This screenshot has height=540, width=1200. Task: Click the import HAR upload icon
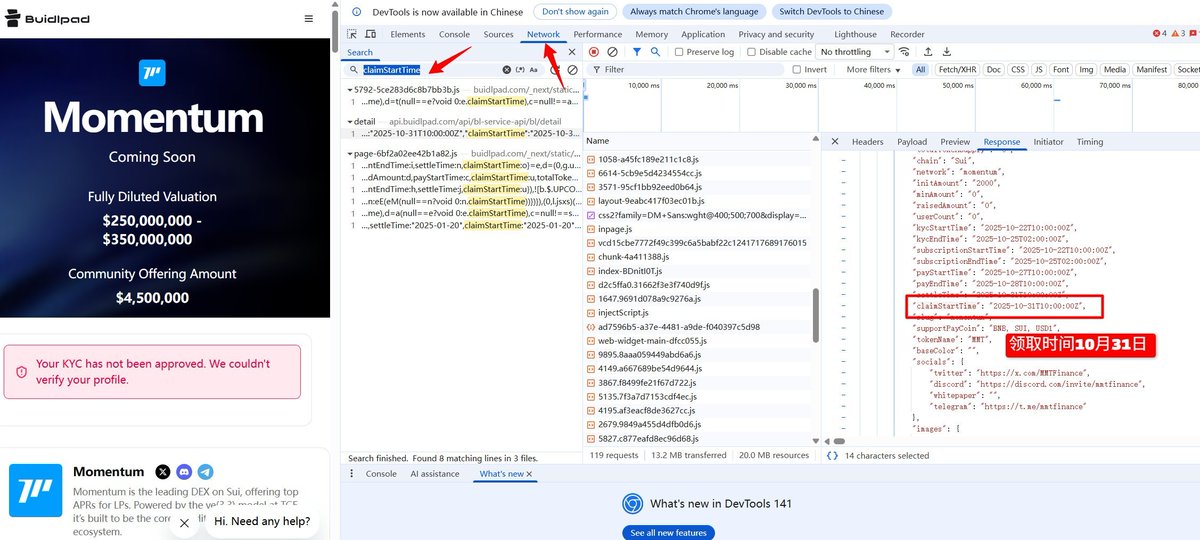(x=928, y=52)
